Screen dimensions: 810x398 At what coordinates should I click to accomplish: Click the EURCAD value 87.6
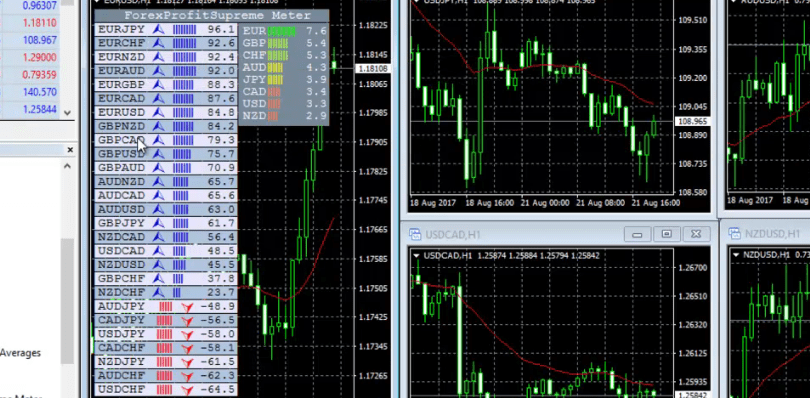tap(221, 99)
